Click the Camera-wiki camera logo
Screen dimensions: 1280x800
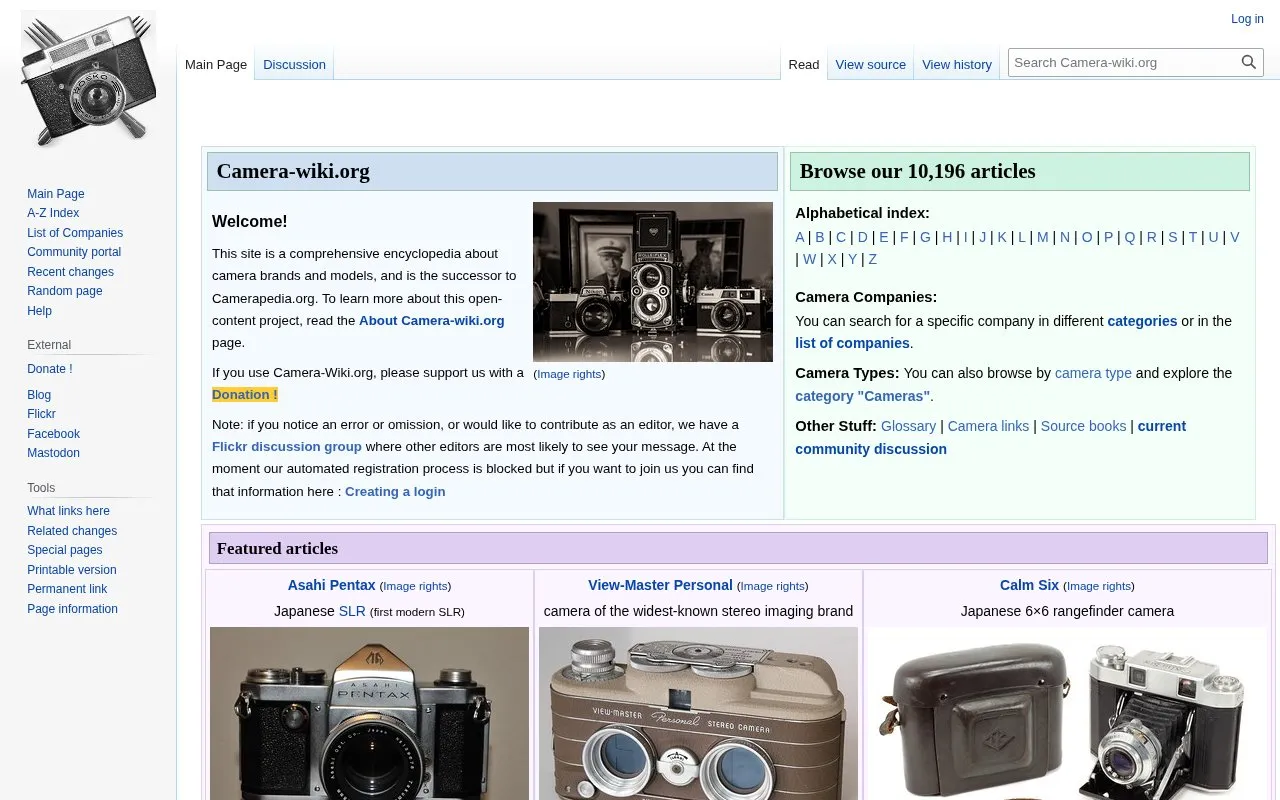[88, 80]
